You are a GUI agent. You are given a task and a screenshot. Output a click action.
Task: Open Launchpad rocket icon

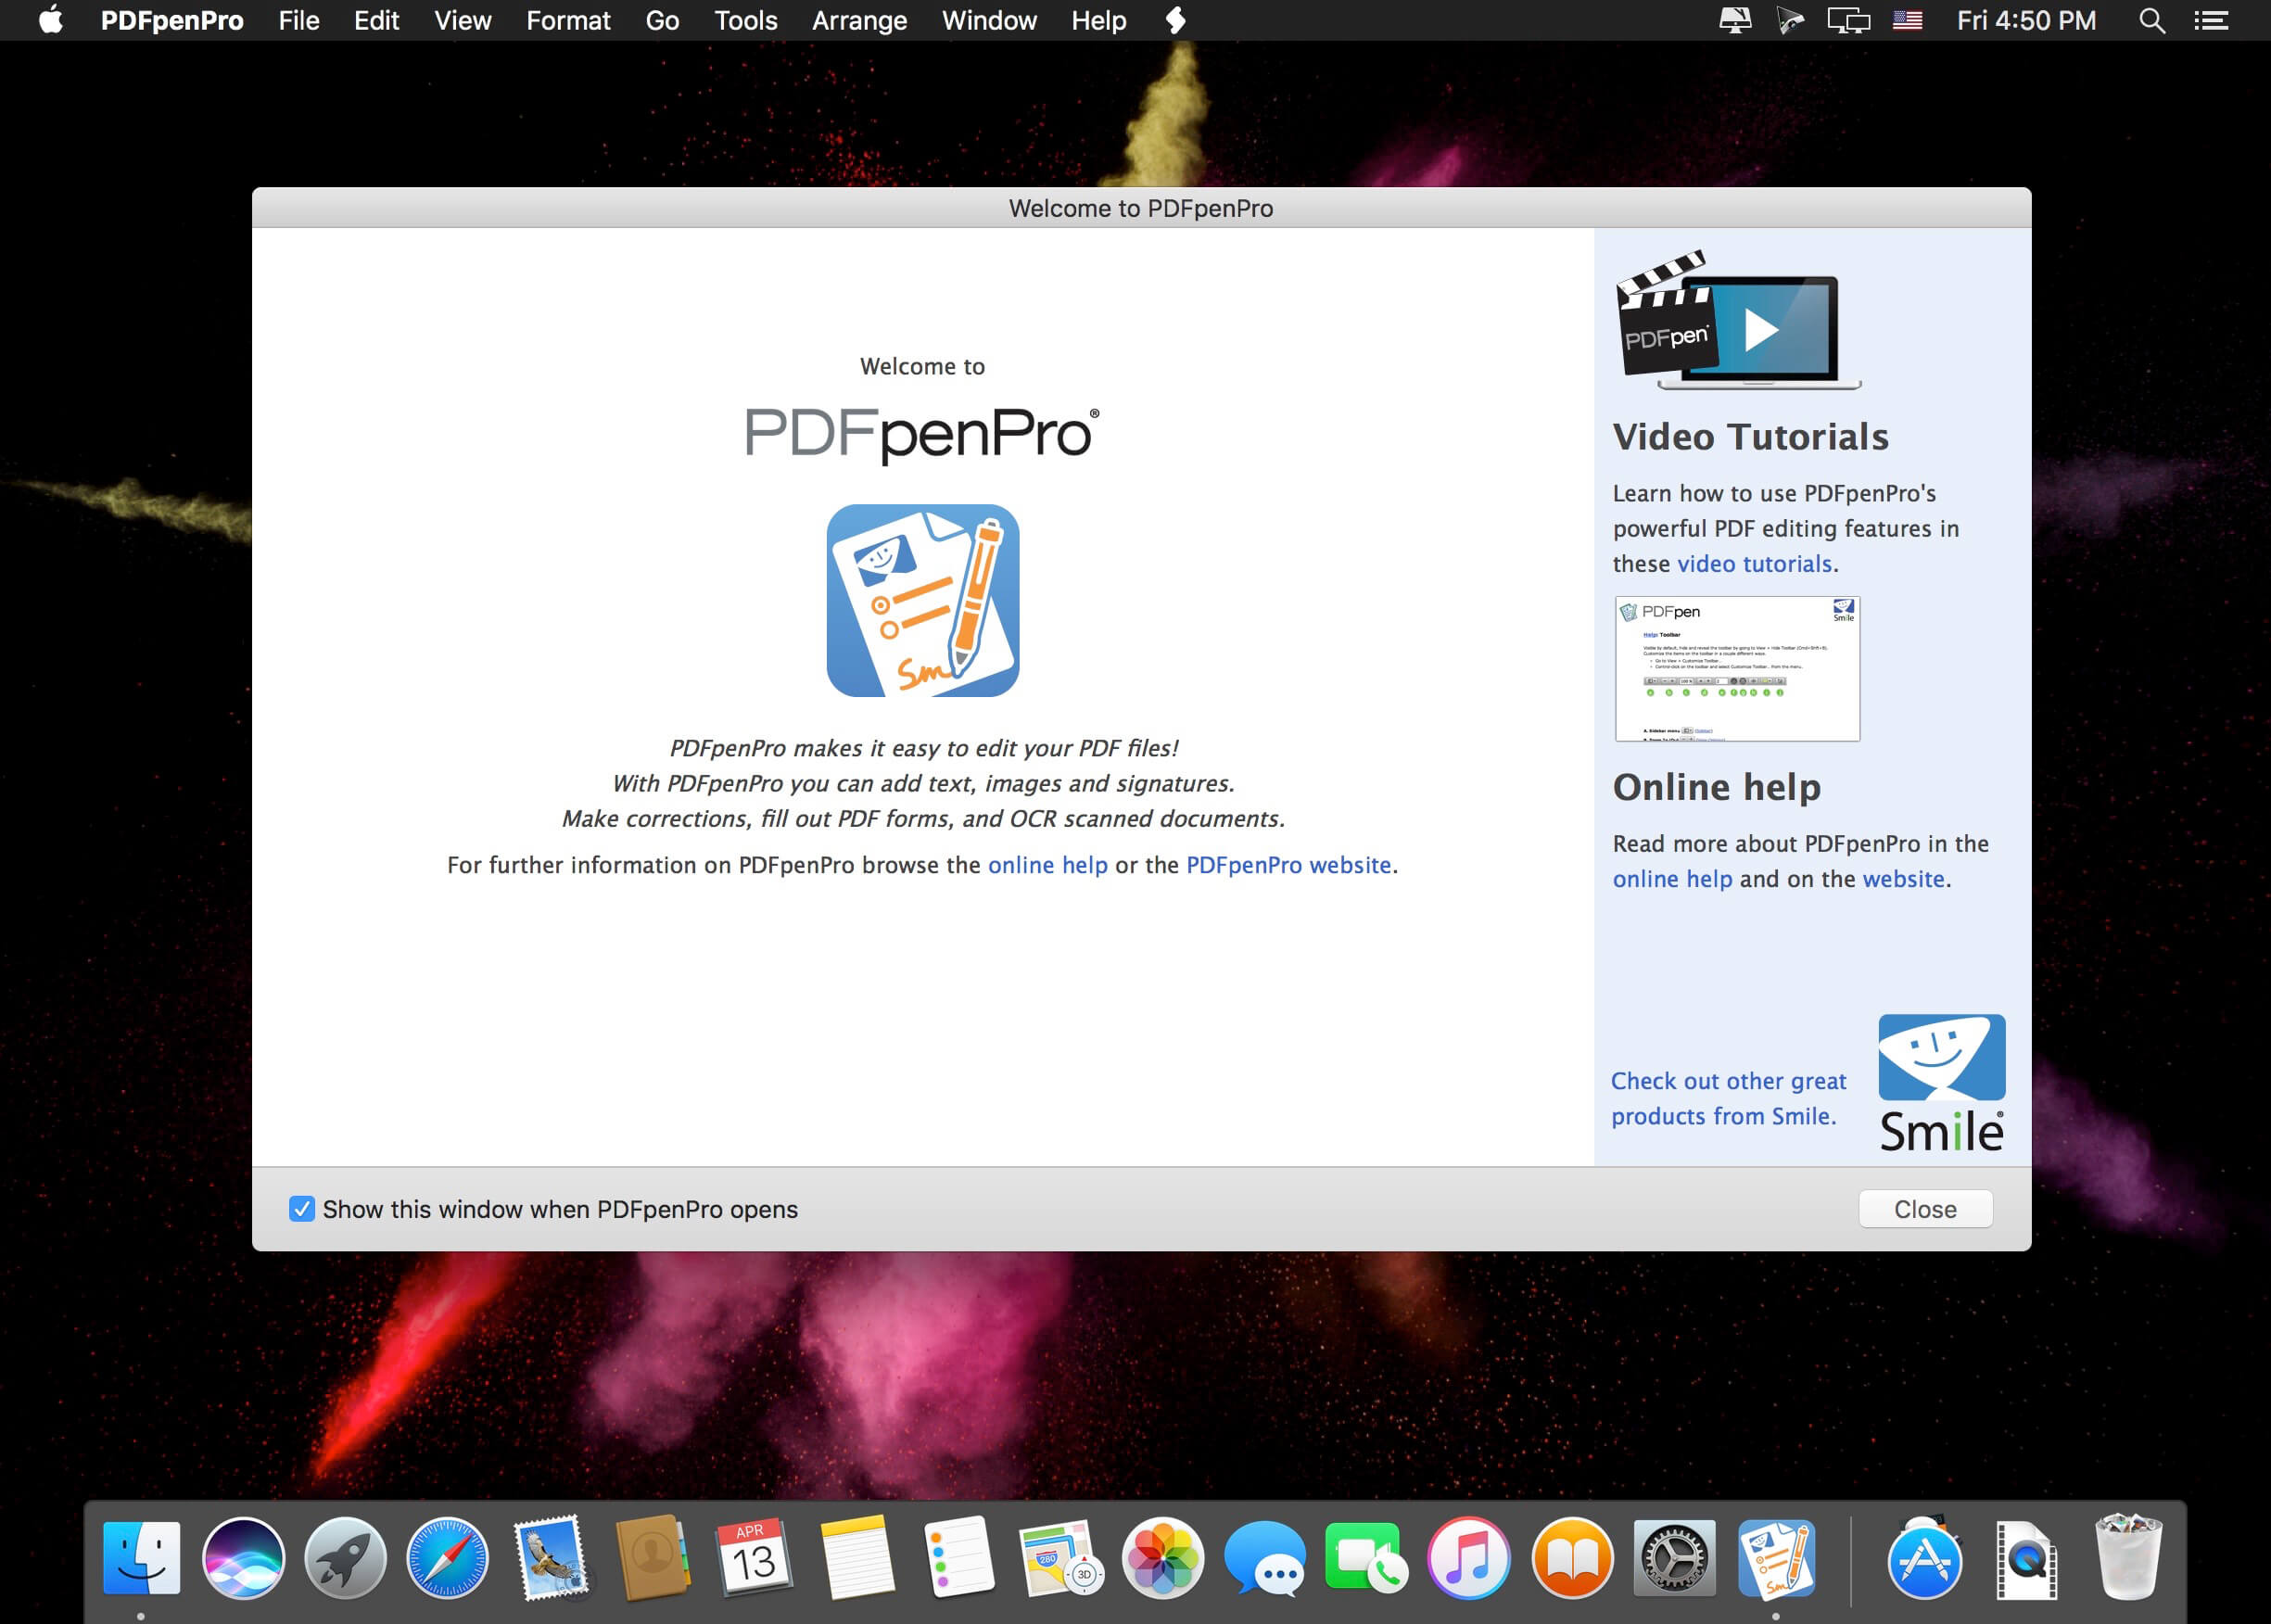pos(345,1557)
